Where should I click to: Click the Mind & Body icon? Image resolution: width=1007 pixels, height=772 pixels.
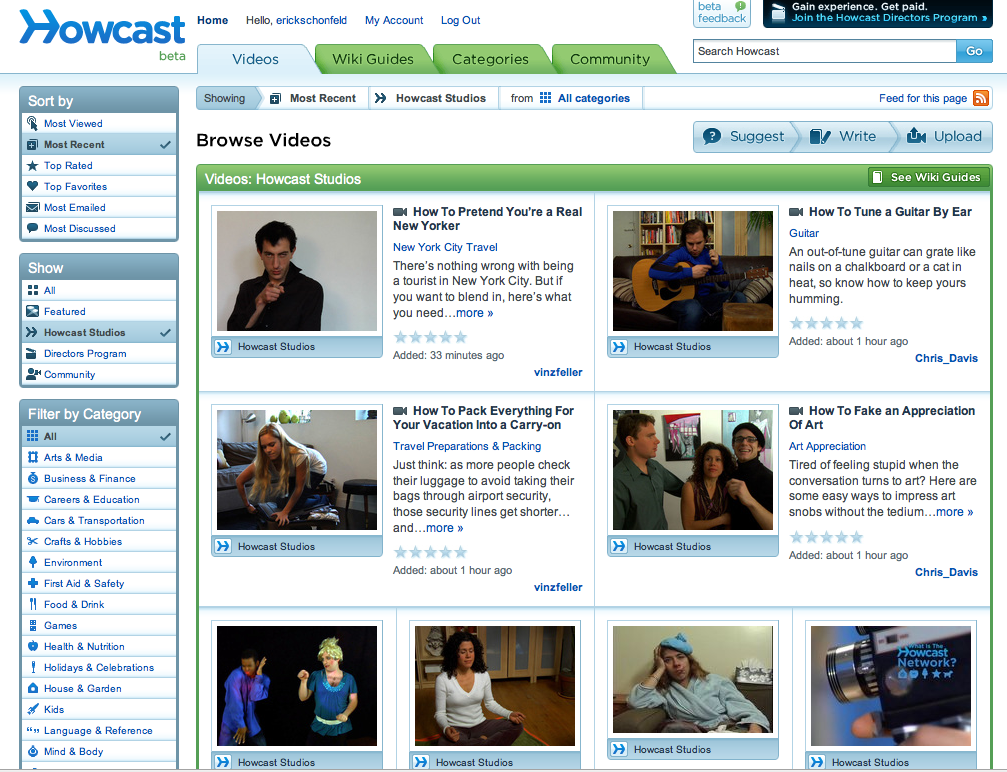tap(33, 751)
